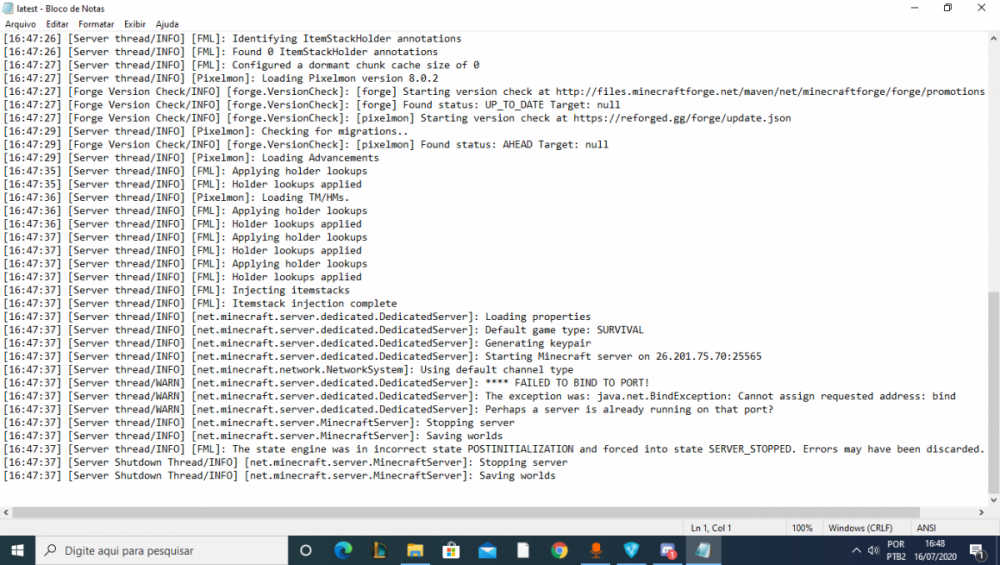This screenshot has width=1000, height=565.
Task: Open the Formatar menu
Action: click(96, 24)
